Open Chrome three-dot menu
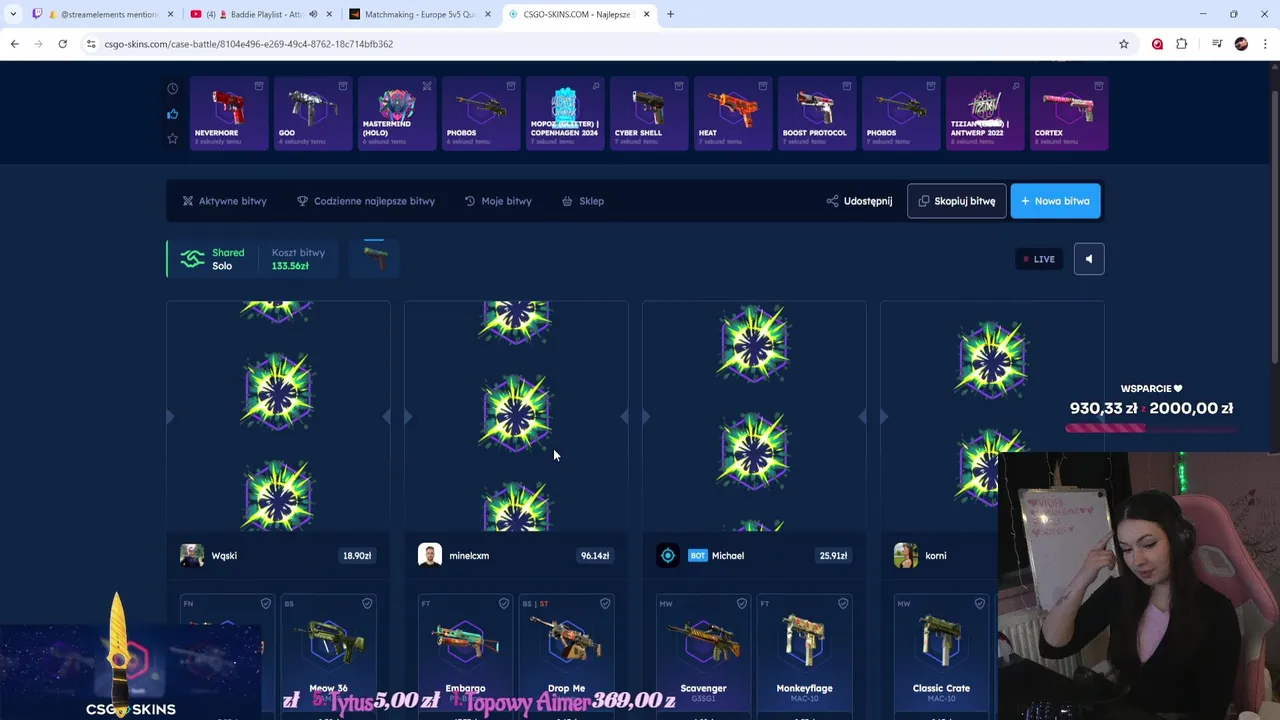The width and height of the screenshot is (1280, 720). click(x=1266, y=44)
